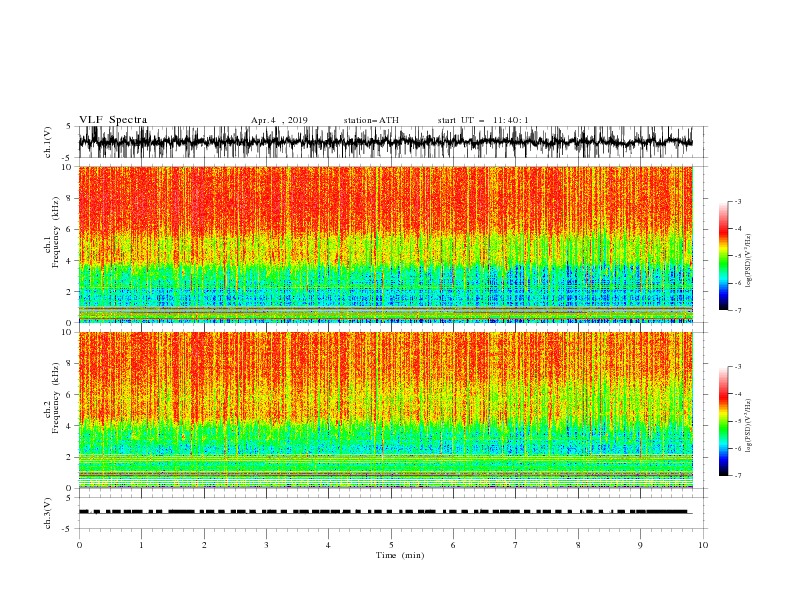The height and width of the screenshot is (612, 792).
Task: Click the time axis tick label "5"
Action: (x=390, y=545)
